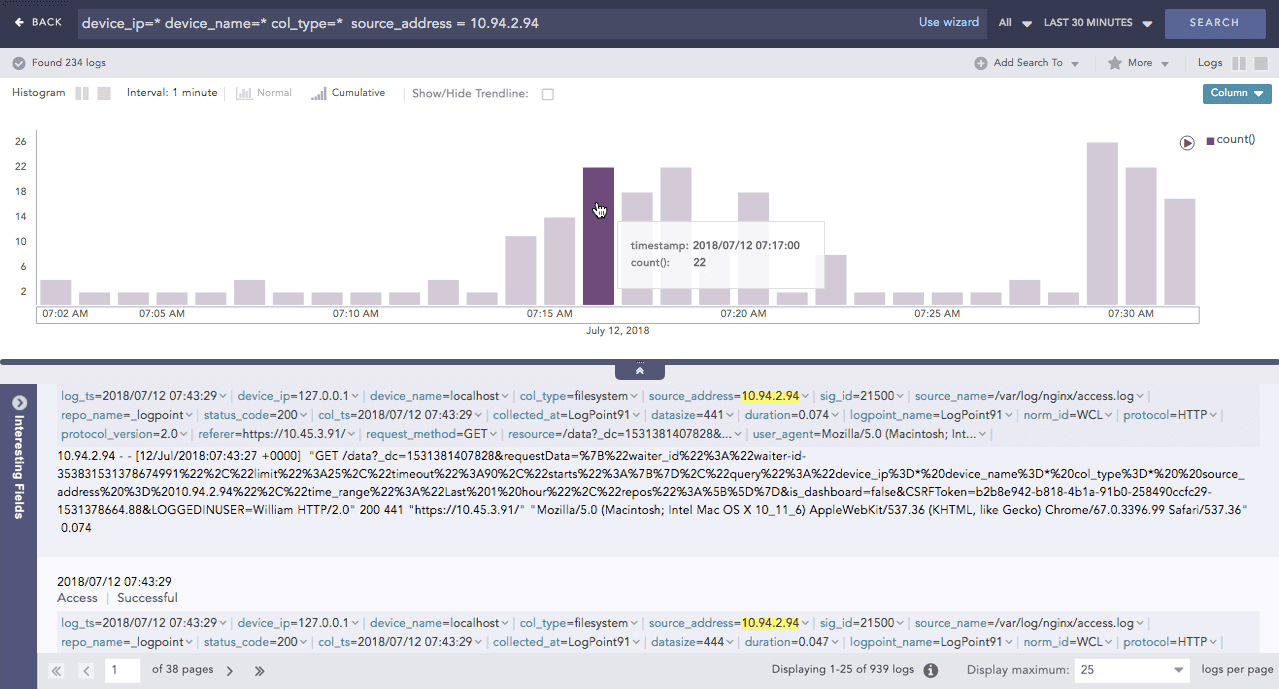Click the Use wizard link
This screenshot has width=1279, height=689.
point(947,22)
